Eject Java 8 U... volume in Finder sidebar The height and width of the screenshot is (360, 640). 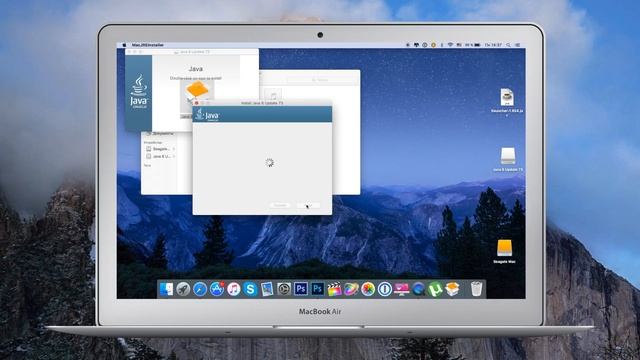click(173, 156)
